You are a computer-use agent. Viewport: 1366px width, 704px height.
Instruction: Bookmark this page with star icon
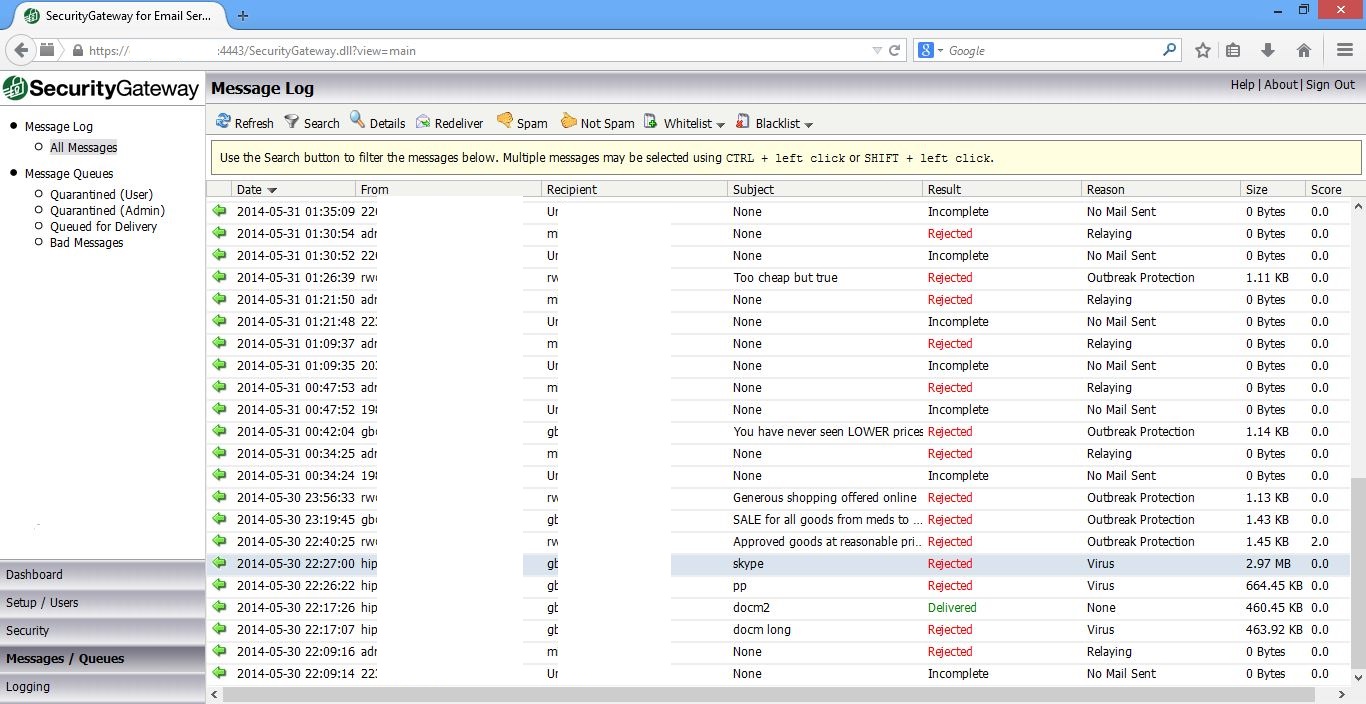[x=1203, y=50]
